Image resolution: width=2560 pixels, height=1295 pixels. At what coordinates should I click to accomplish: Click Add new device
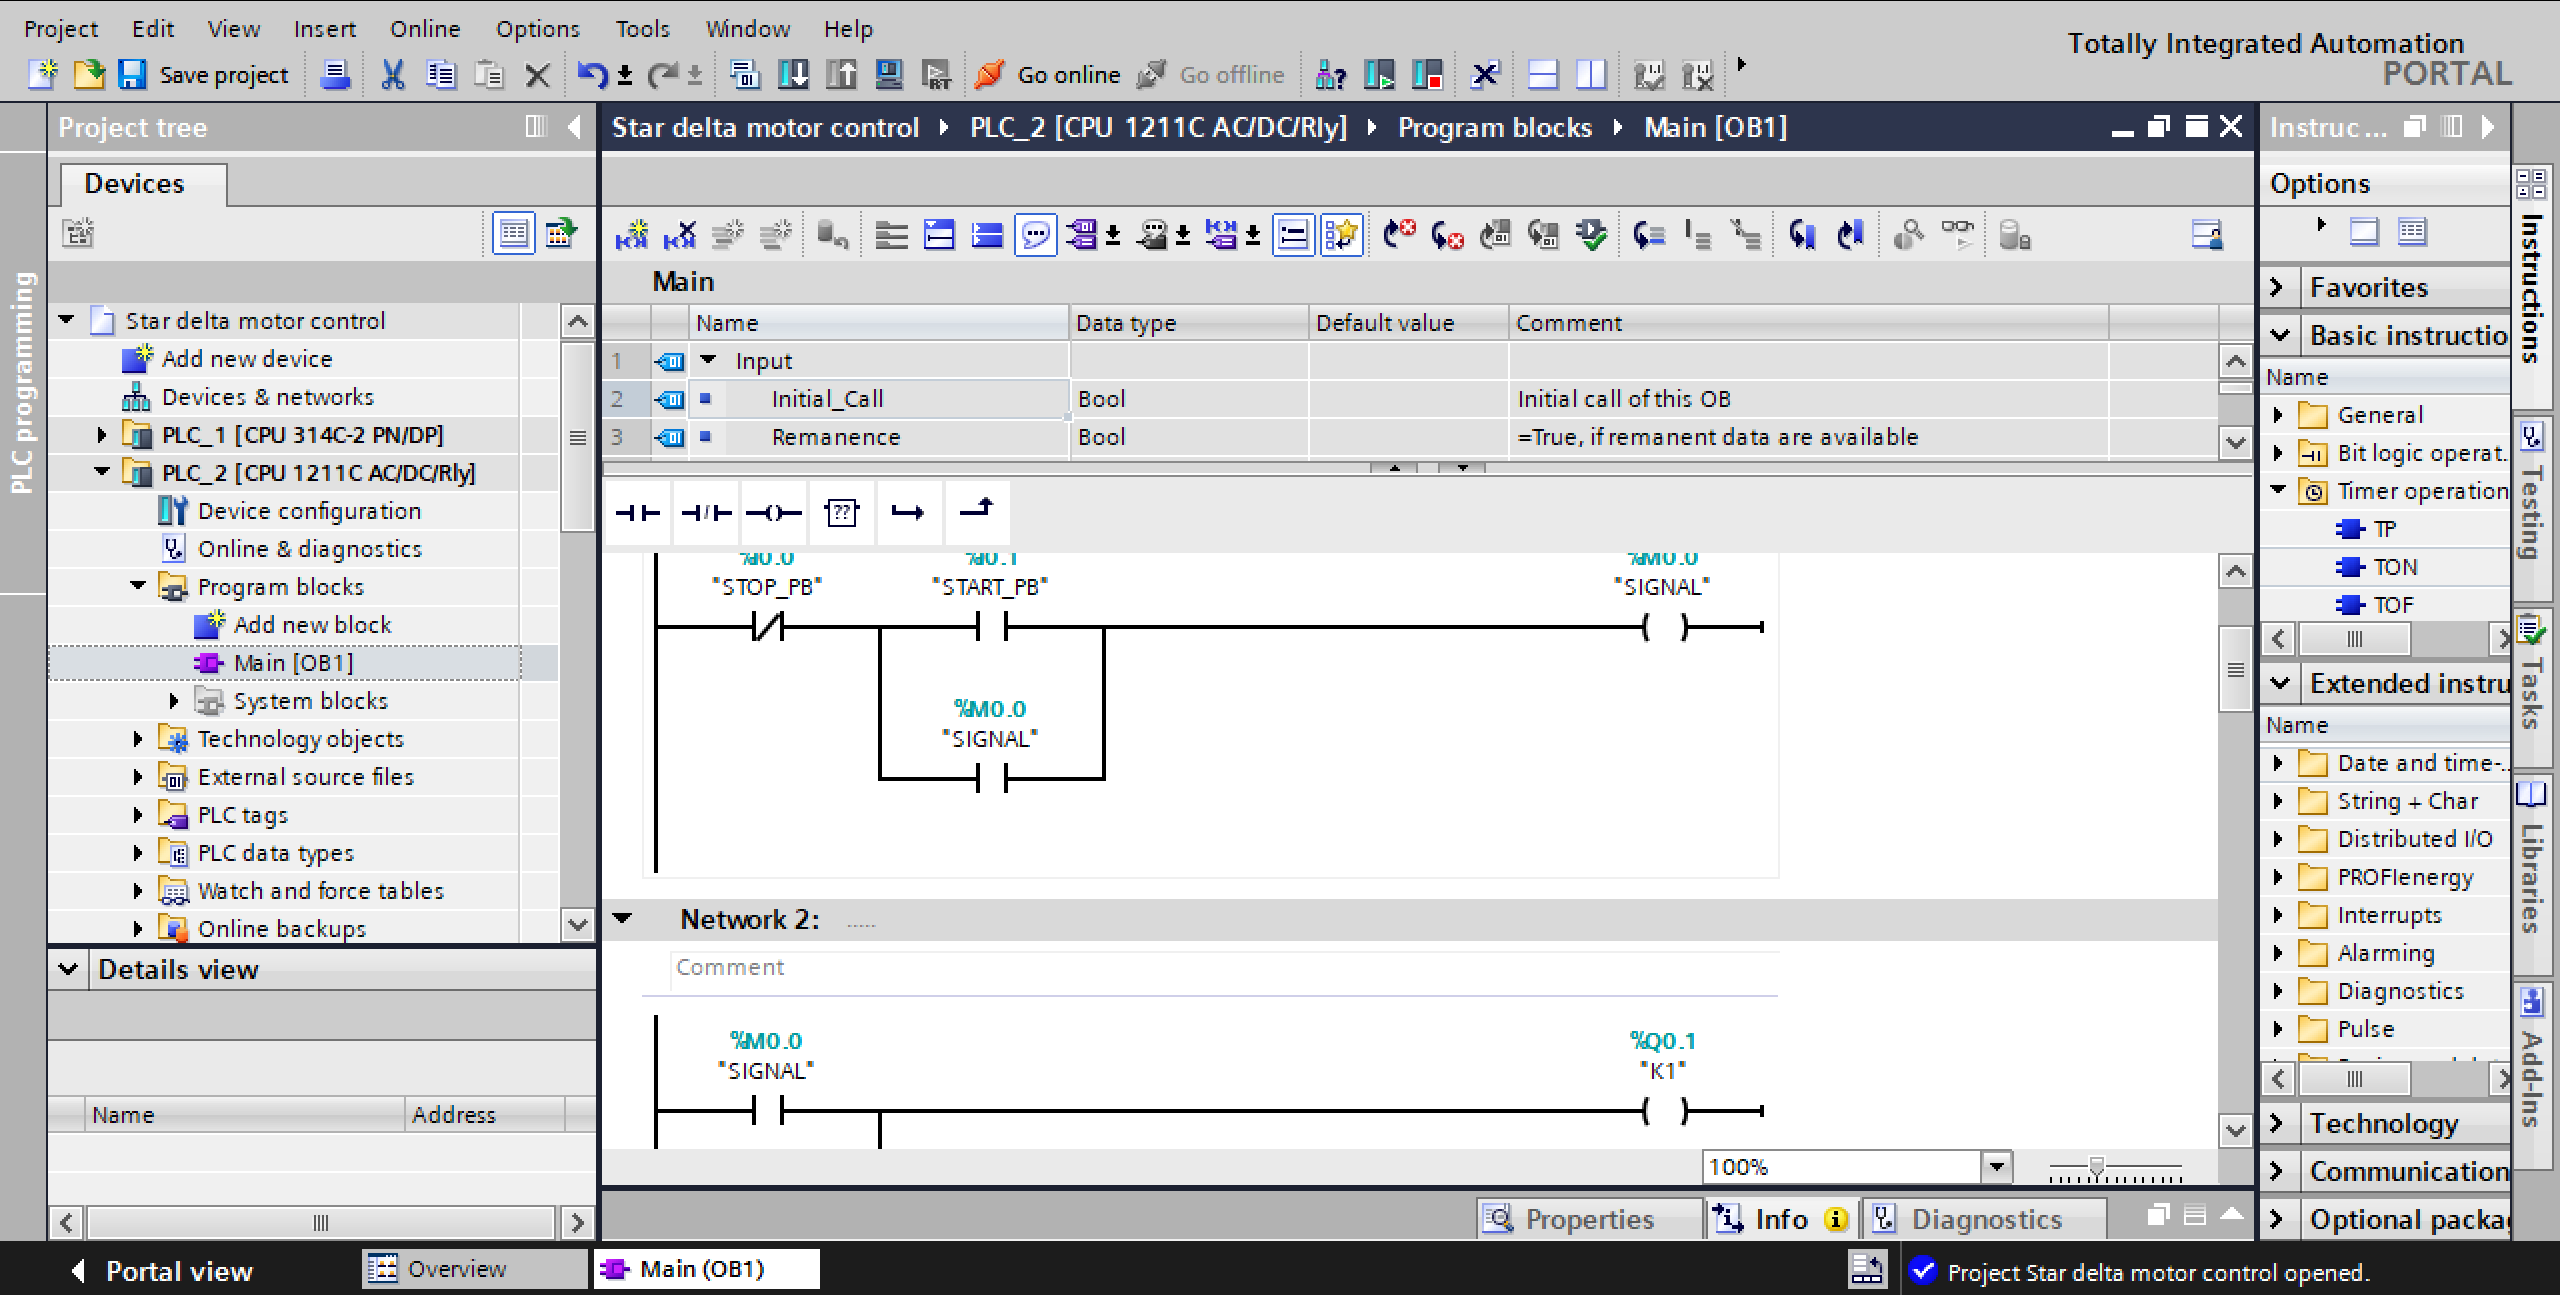tap(246, 359)
